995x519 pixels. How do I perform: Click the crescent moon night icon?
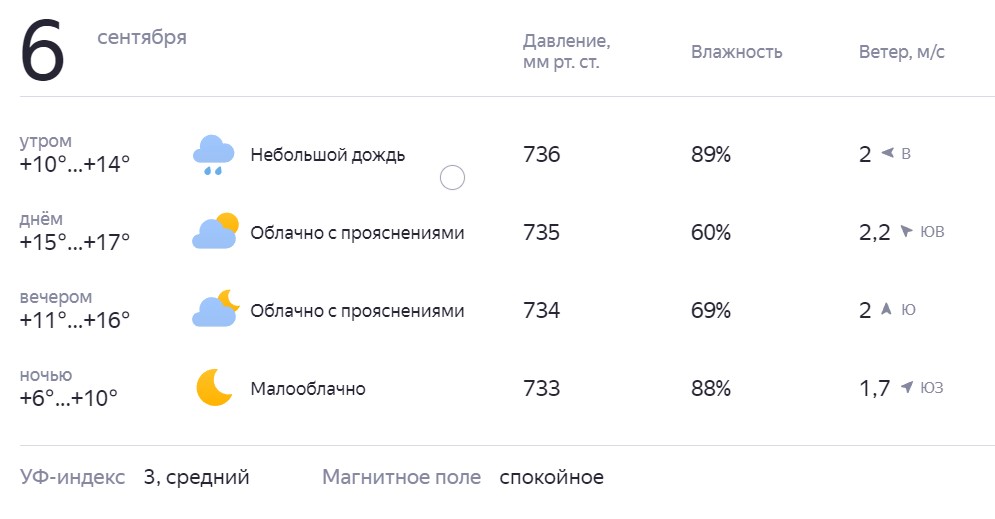pyautogui.click(x=214, y=387)
